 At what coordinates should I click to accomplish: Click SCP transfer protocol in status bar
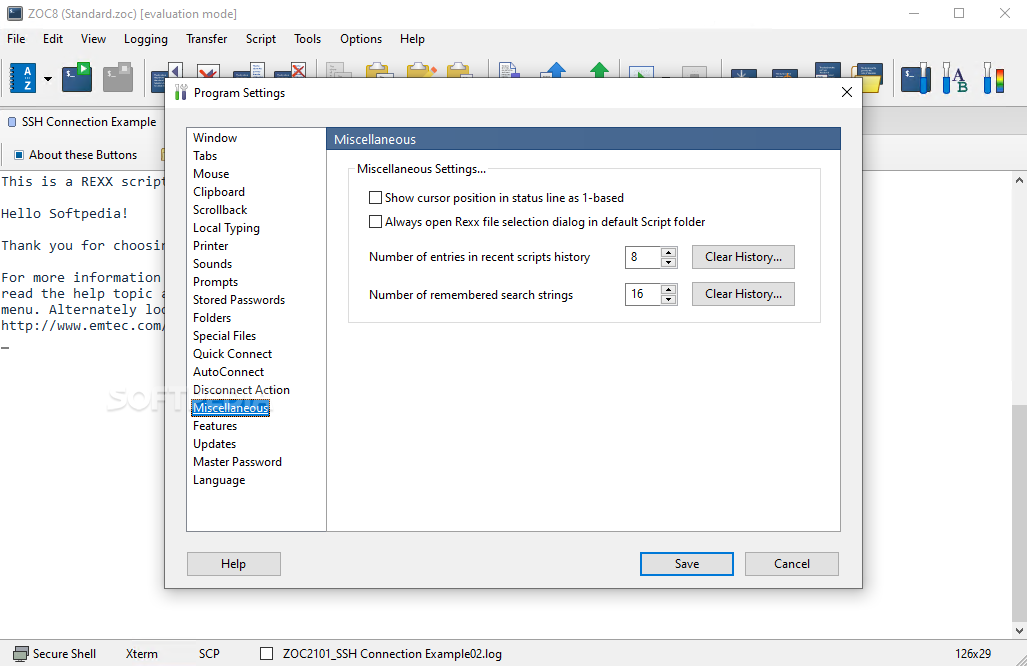click(x=209, y=654)
